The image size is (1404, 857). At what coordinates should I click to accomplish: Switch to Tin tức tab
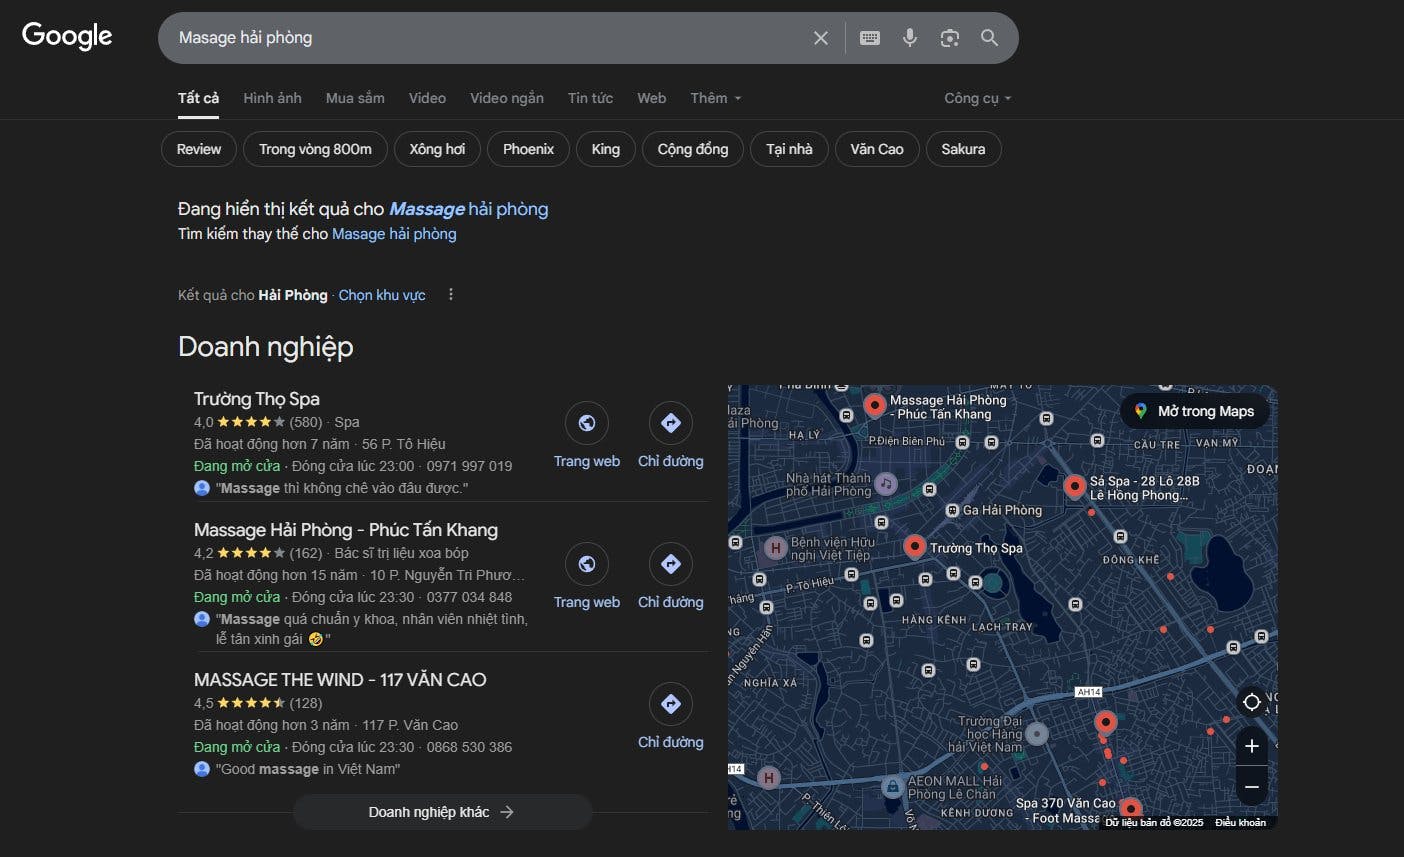pyautogui.click(x=590, y=98)
